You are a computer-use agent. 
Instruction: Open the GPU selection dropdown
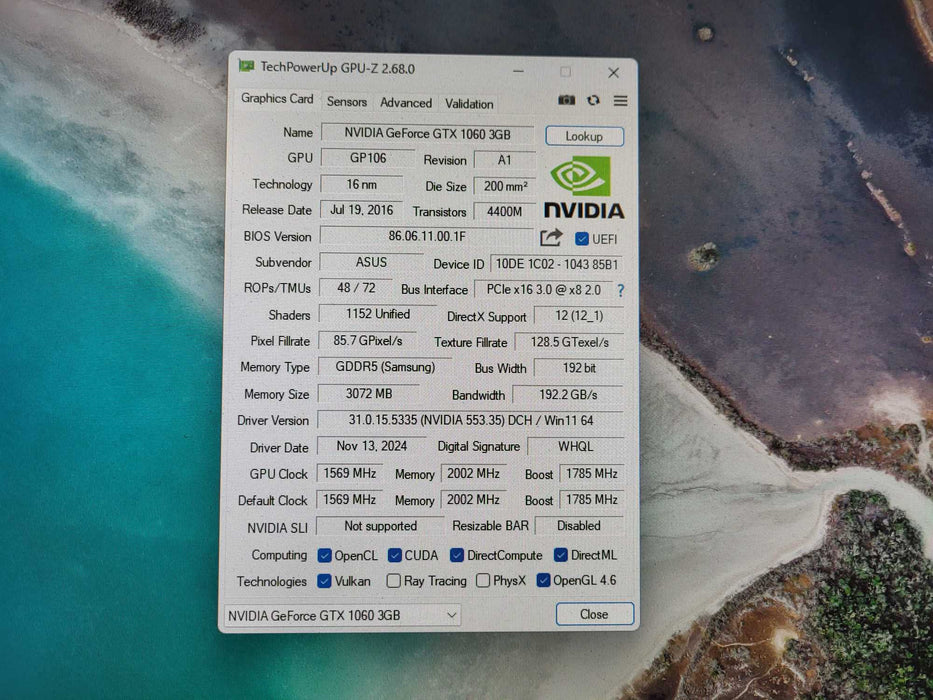[x=342, y=615]
